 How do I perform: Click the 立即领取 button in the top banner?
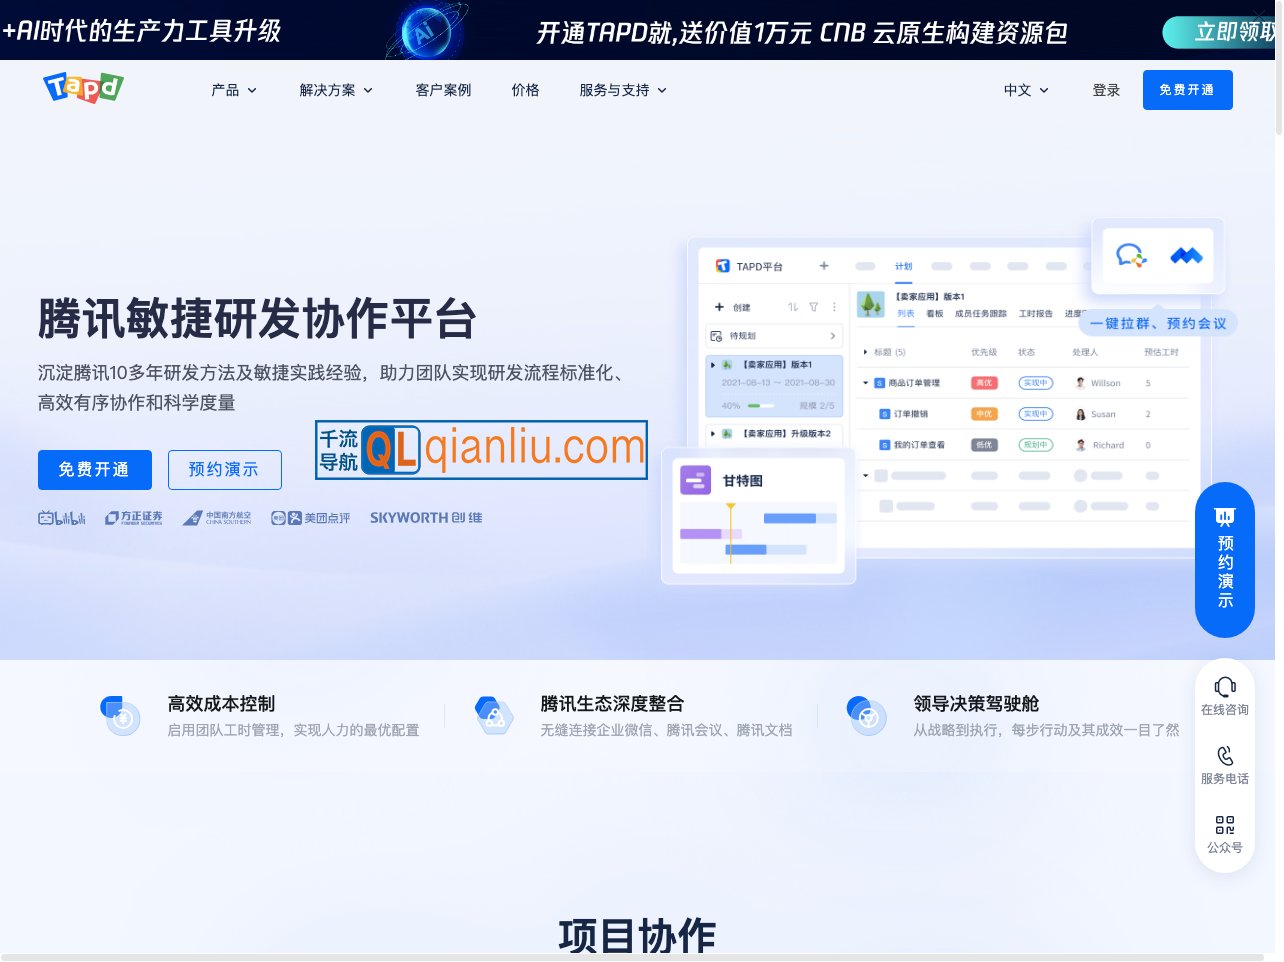(1222, 32)
